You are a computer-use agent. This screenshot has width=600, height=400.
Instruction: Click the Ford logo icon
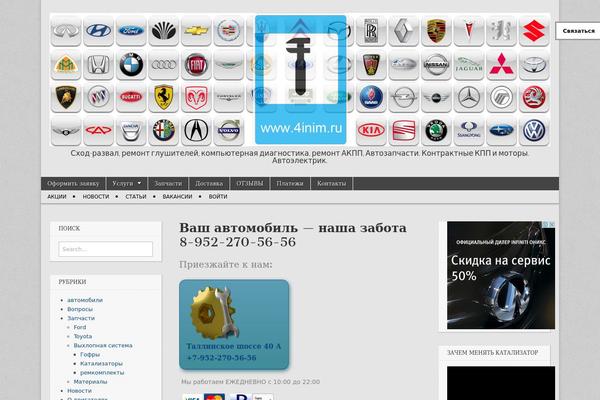click(131, 31)
